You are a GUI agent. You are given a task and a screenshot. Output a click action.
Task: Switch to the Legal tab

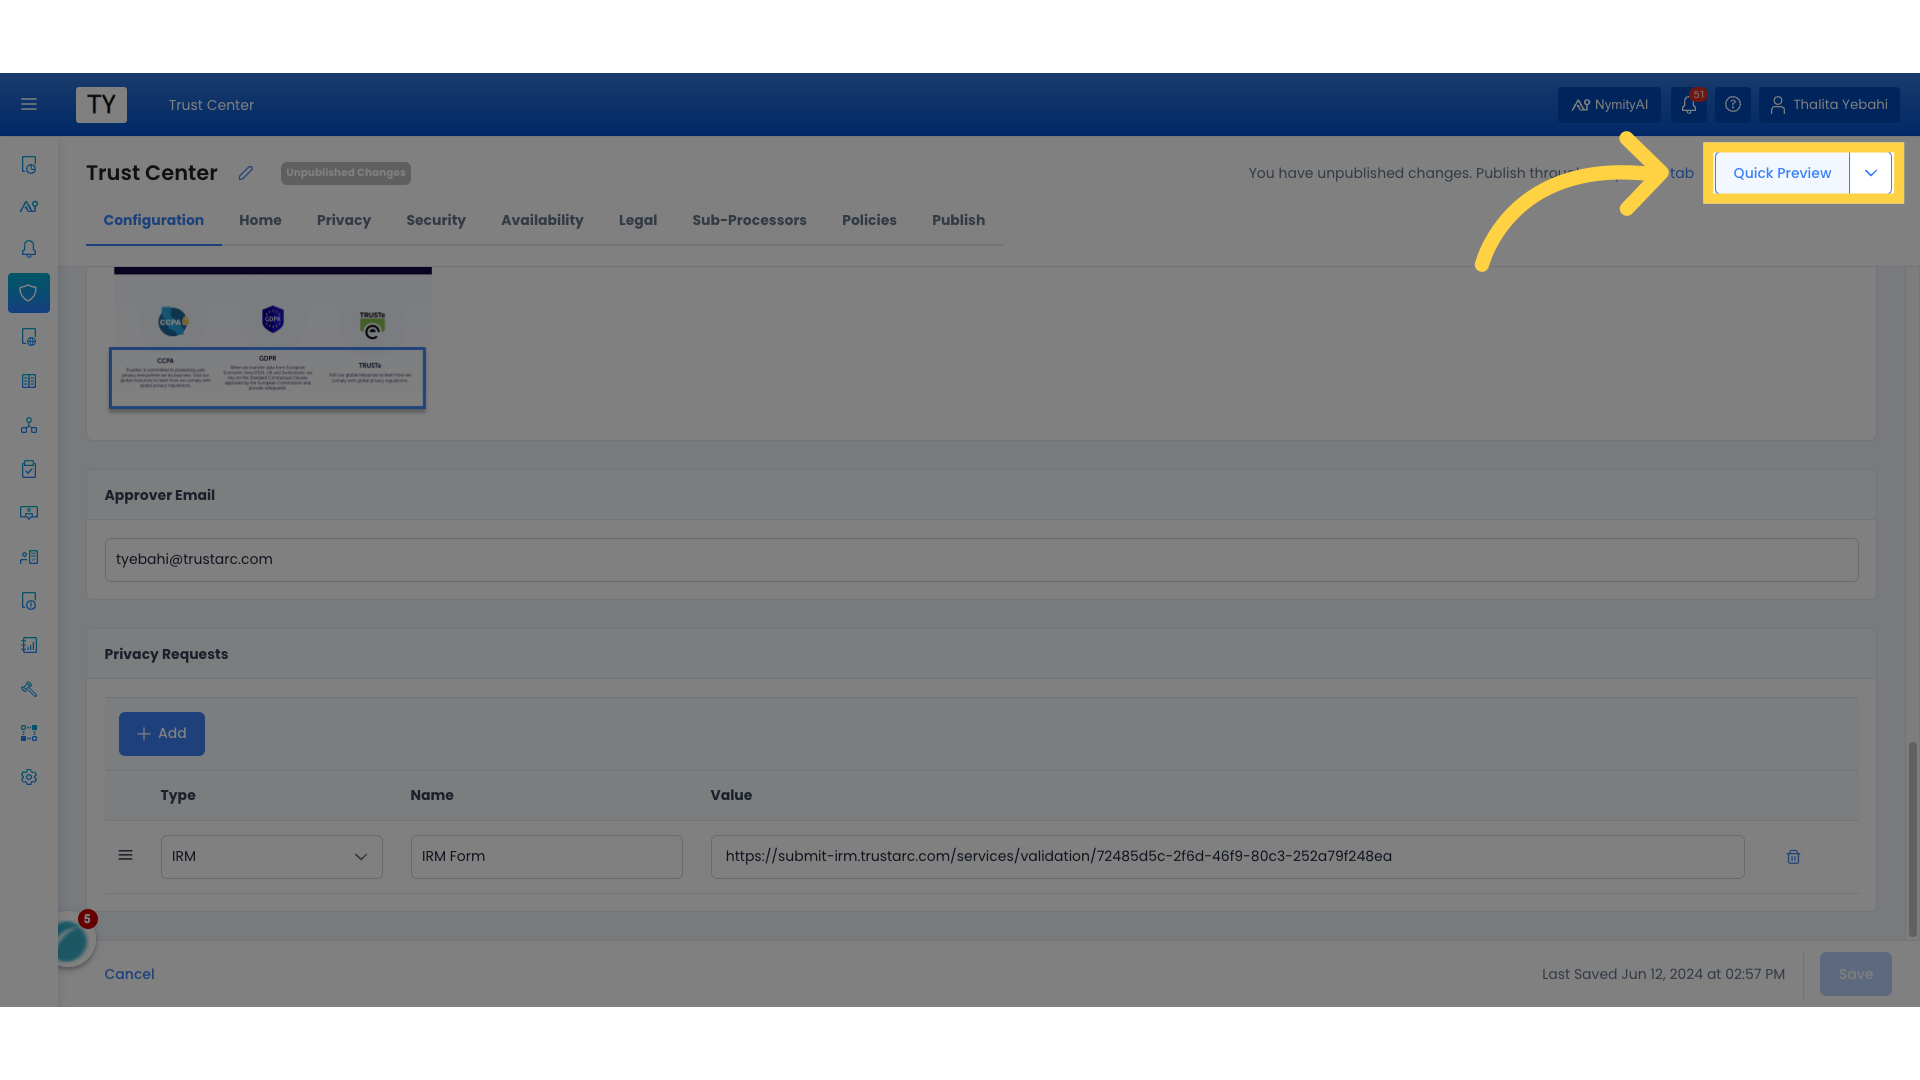point(638,220)
